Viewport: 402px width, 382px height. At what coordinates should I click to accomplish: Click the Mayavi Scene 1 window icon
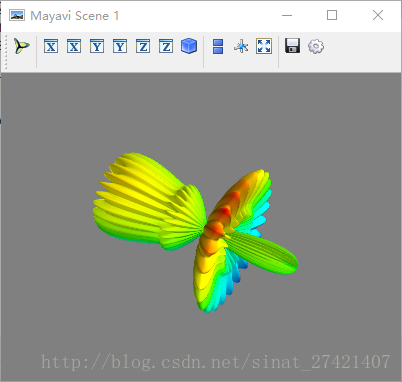coord(17,15)
